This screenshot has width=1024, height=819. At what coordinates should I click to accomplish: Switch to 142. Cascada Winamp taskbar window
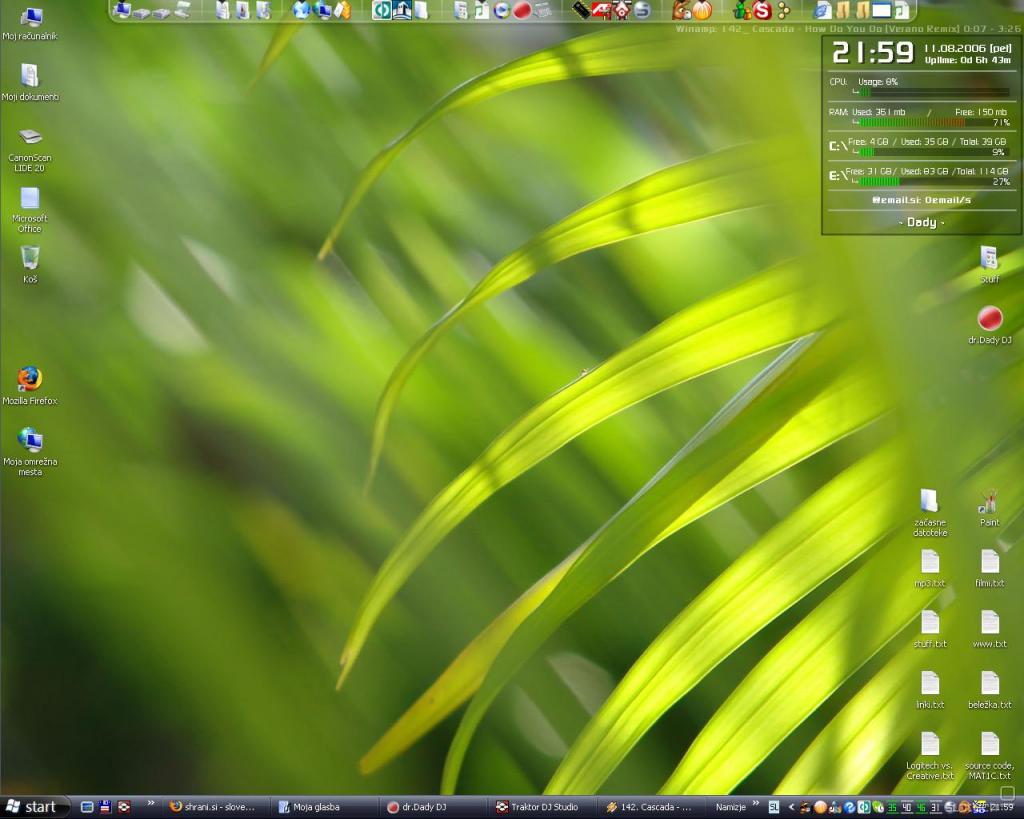pyautogui.click(x=650, y=807)
